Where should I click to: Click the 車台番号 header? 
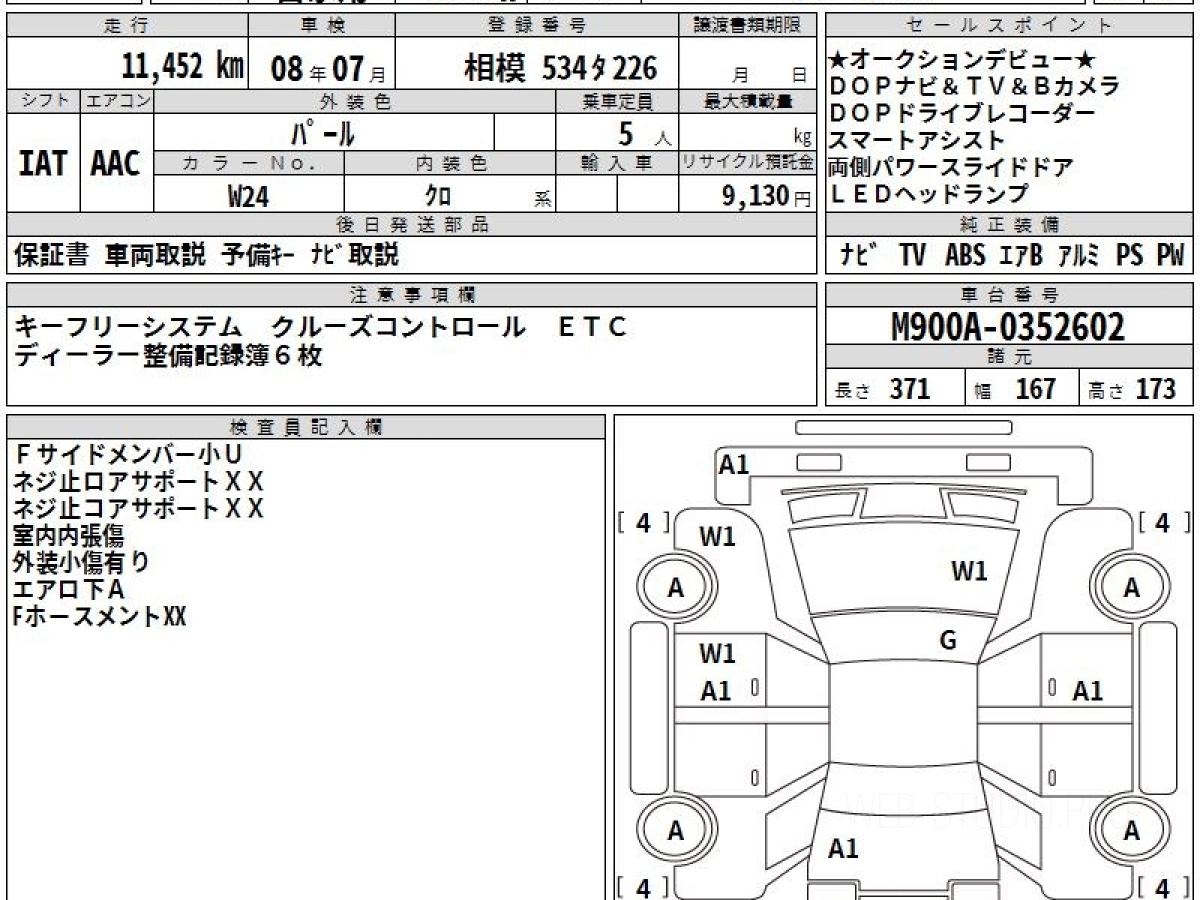point(1008,294)
